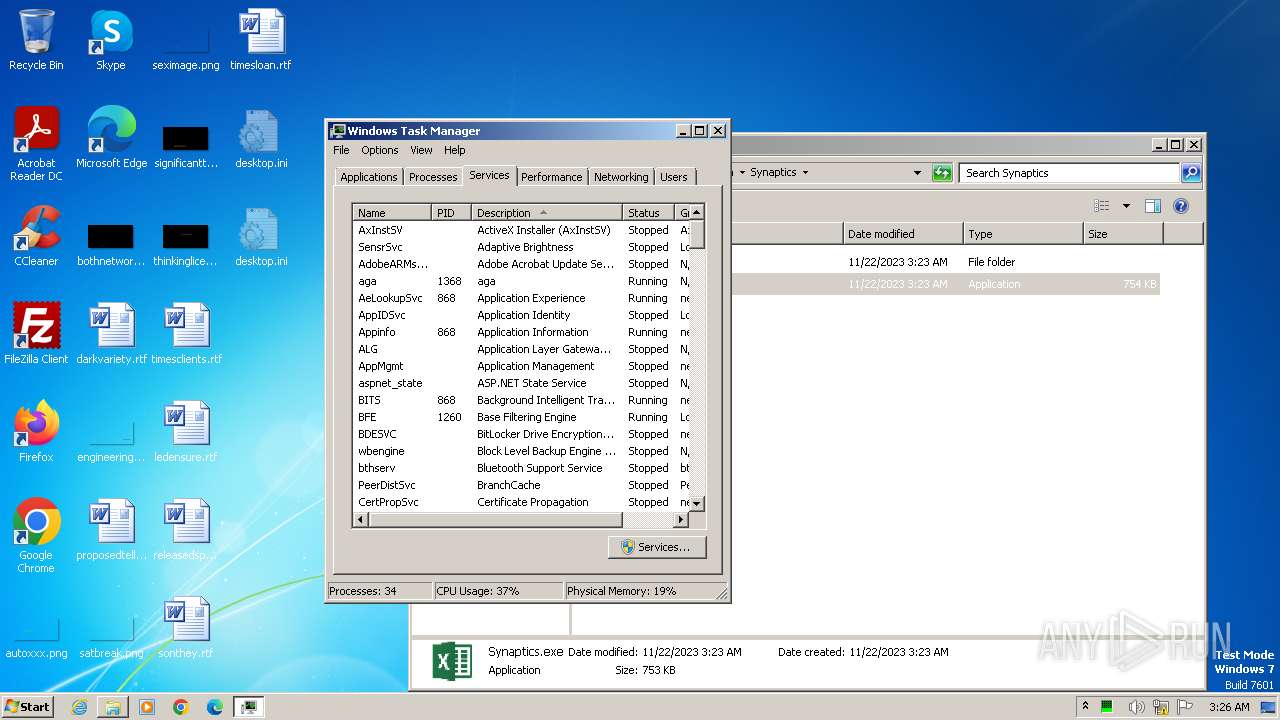
Task: Launch Microsoft Edge desktop shortcut
Action: [111, 138]
